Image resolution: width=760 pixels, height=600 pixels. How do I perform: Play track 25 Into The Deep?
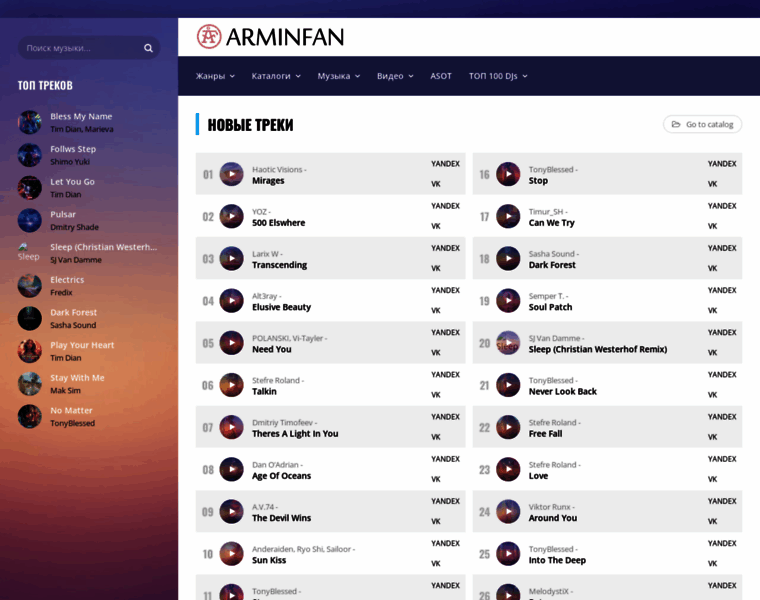coord(508,553)
